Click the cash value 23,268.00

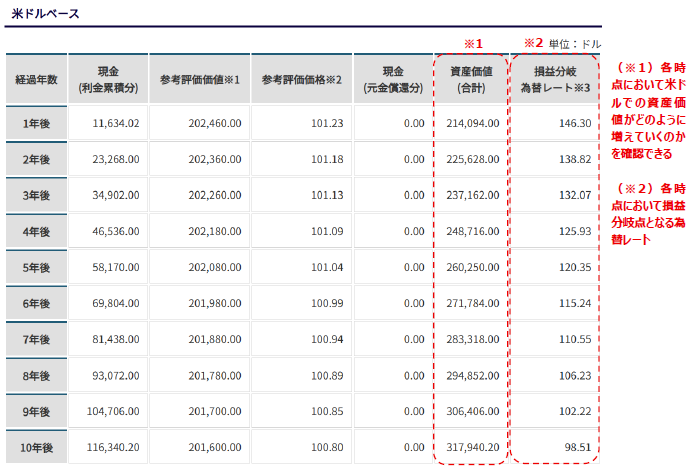pos(116,159)
